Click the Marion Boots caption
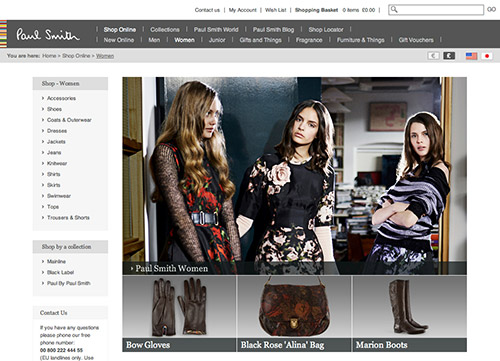Screen dimensions: 500x361 381,345
